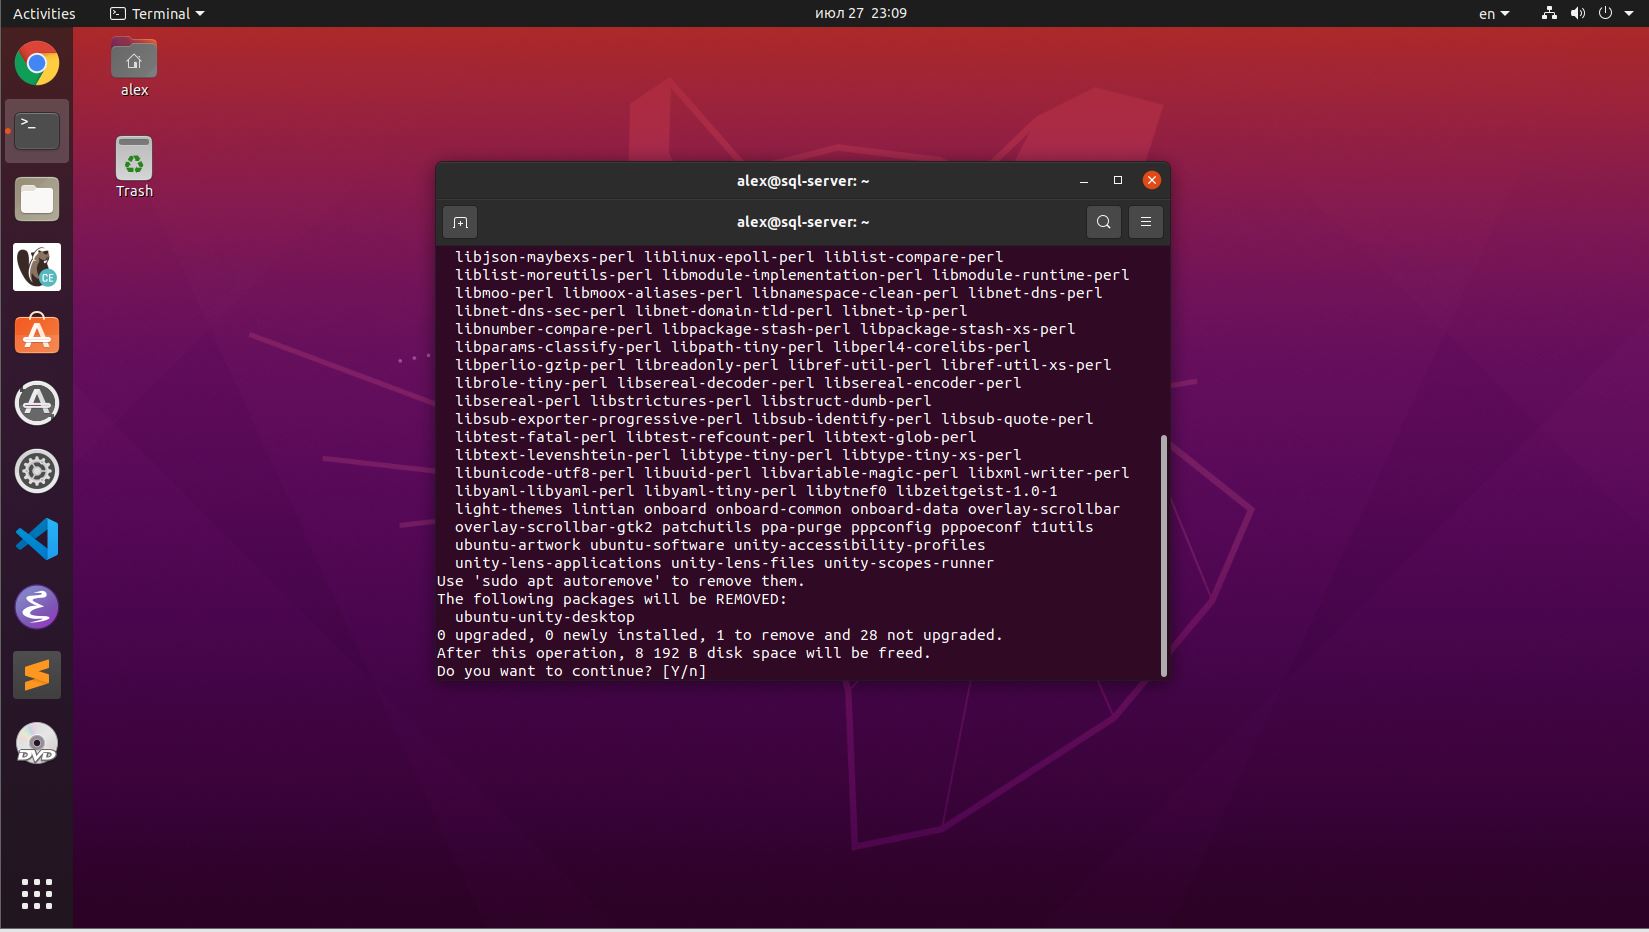
Task: Launch Visual Studio Code from dock
Action: pos(37,540)
